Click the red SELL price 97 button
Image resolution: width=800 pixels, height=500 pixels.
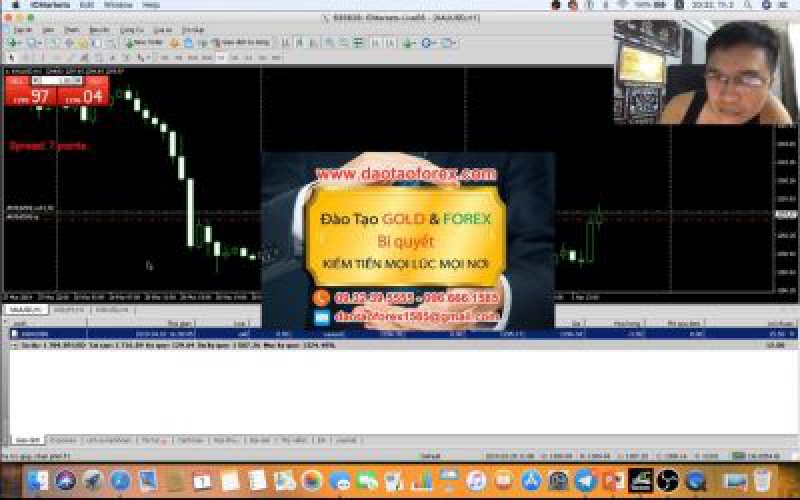[31, 96]
